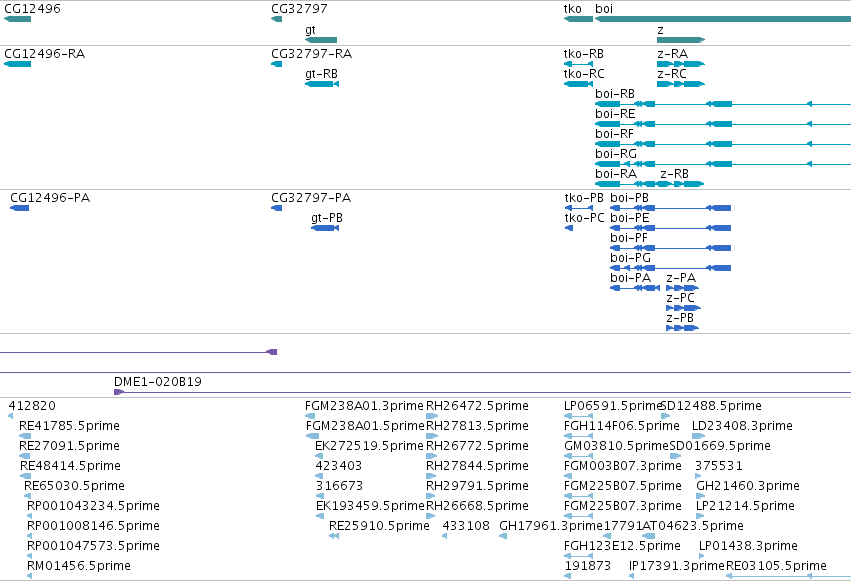Click the z-RC transcript
The height and width of the screenshot is (581, 851).
[x=681, y=84]
